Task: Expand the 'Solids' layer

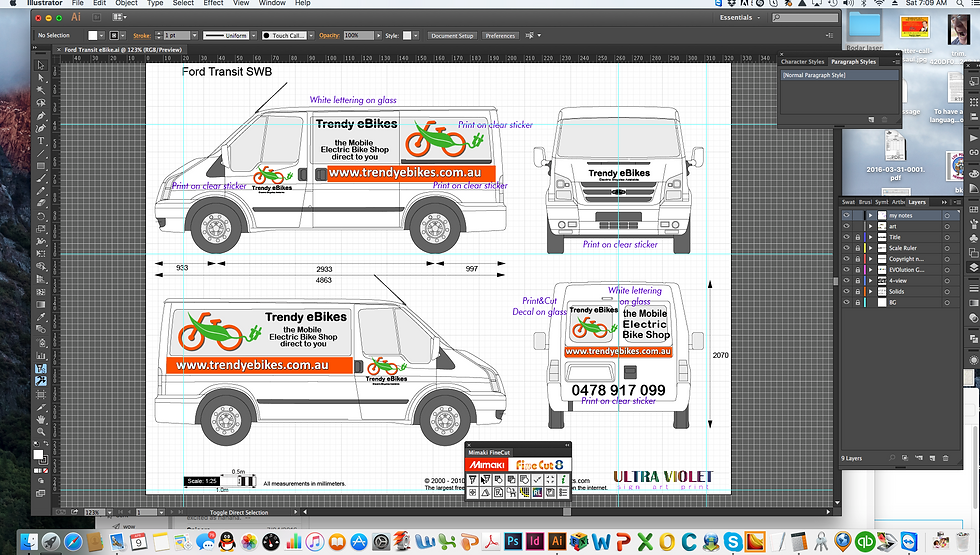Action: tap(870, 291)
